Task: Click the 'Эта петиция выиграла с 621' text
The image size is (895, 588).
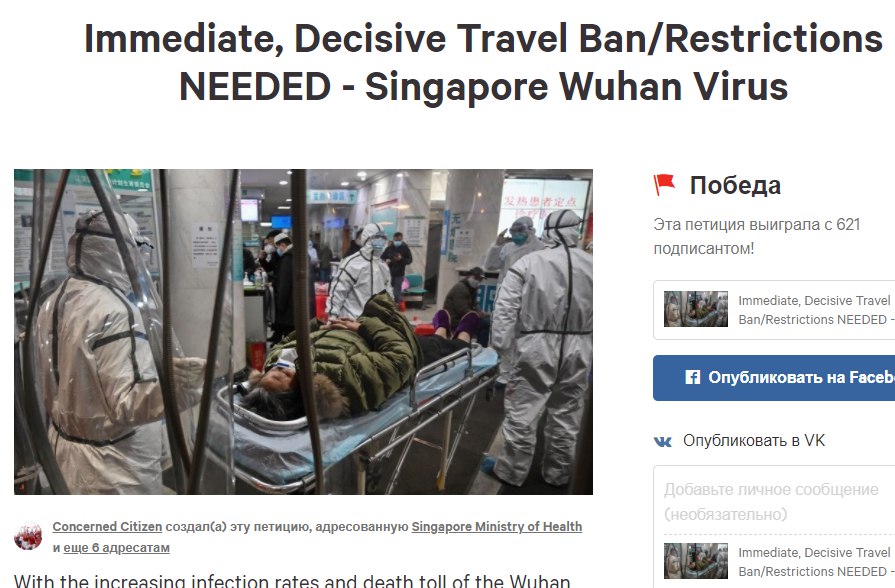Action: tap(757, 224)
